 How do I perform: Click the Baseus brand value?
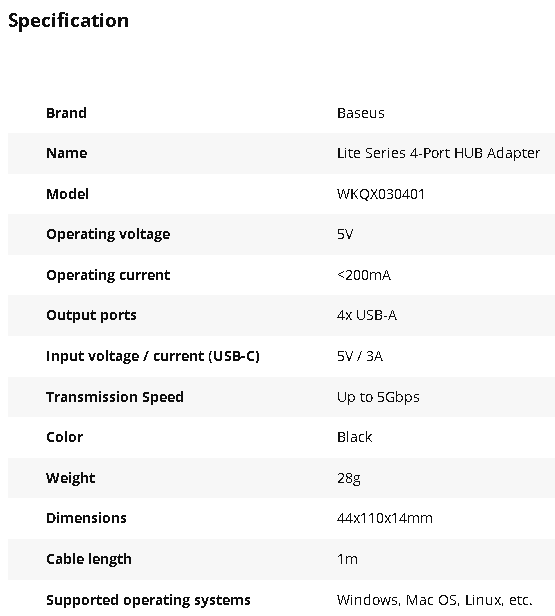361,113
